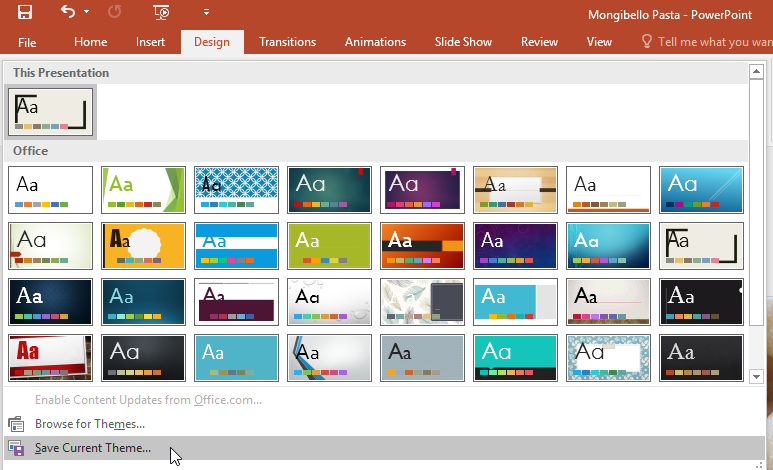
Task: Click the Undo arrow icon
Action: point(67,12)
